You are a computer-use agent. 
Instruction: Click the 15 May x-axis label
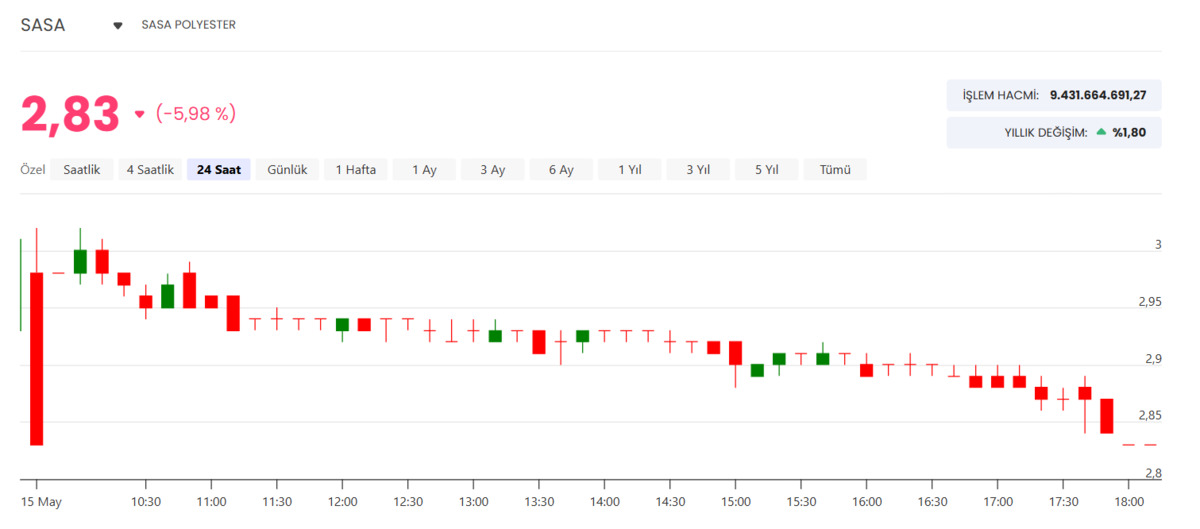click(x=42, y=501)
